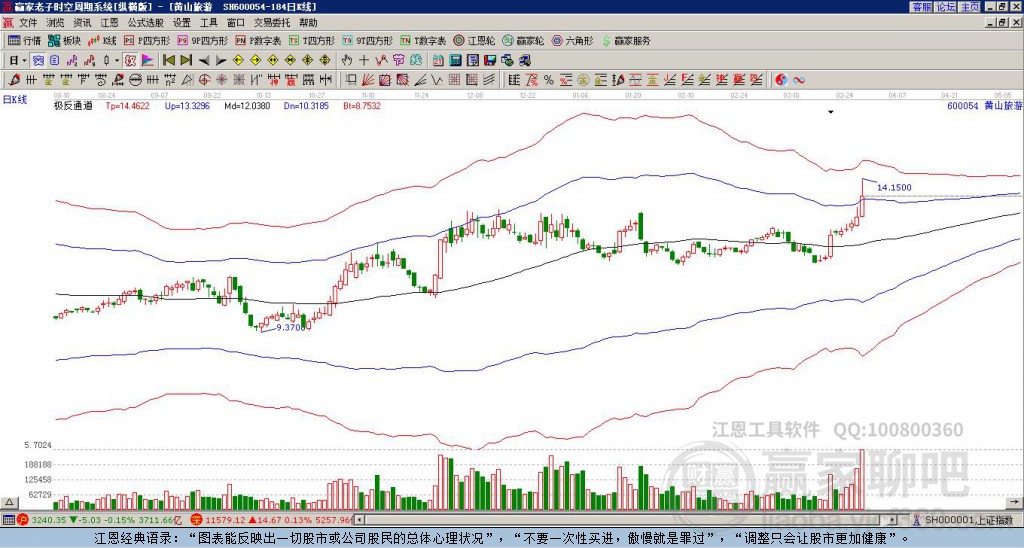Screen dimensions: 1024x548
Task: Click the colorful triangle flag icon
Action: (x=148, y=61)
